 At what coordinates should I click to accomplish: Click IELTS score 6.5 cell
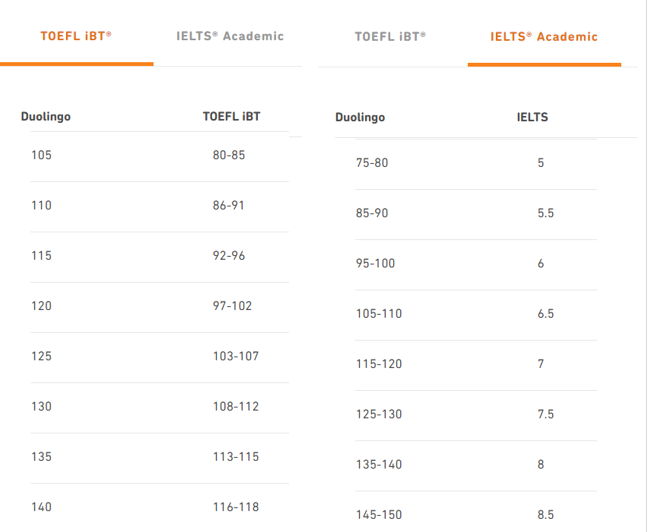point(545,314)
